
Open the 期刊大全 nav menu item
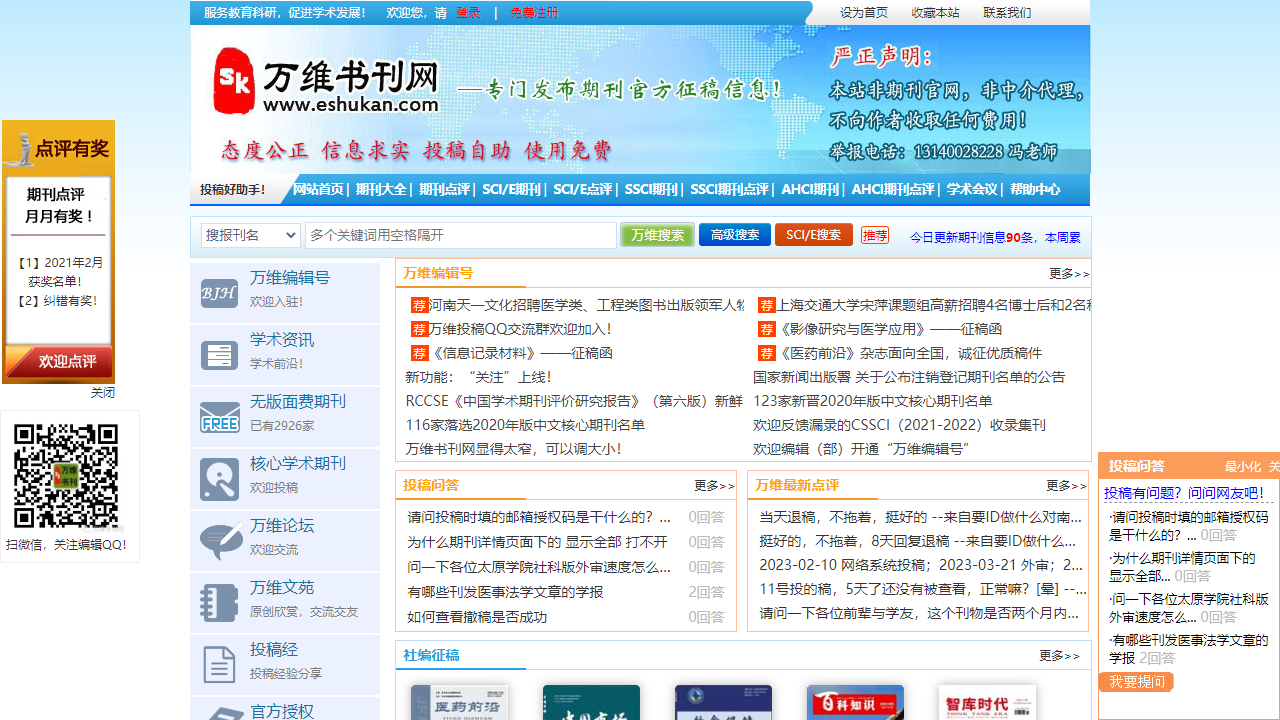[381, 189]
